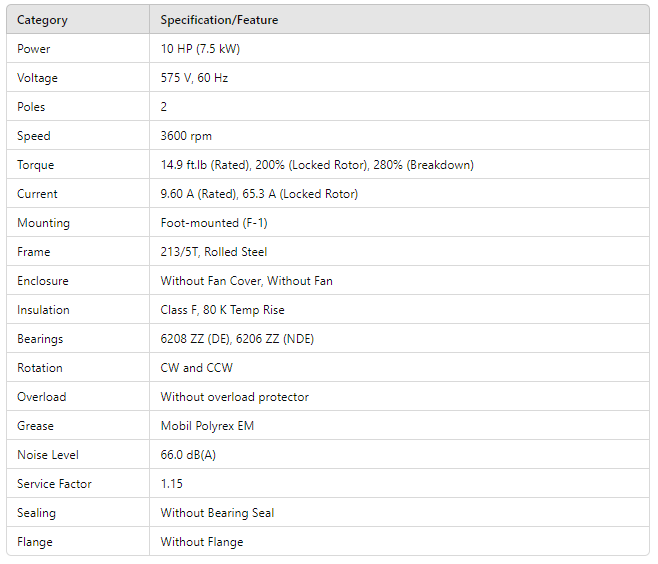Screen dimensions: 658x564
Task: Select the 213/5T, Rolled Steel cell
Action: click(214, 252)
